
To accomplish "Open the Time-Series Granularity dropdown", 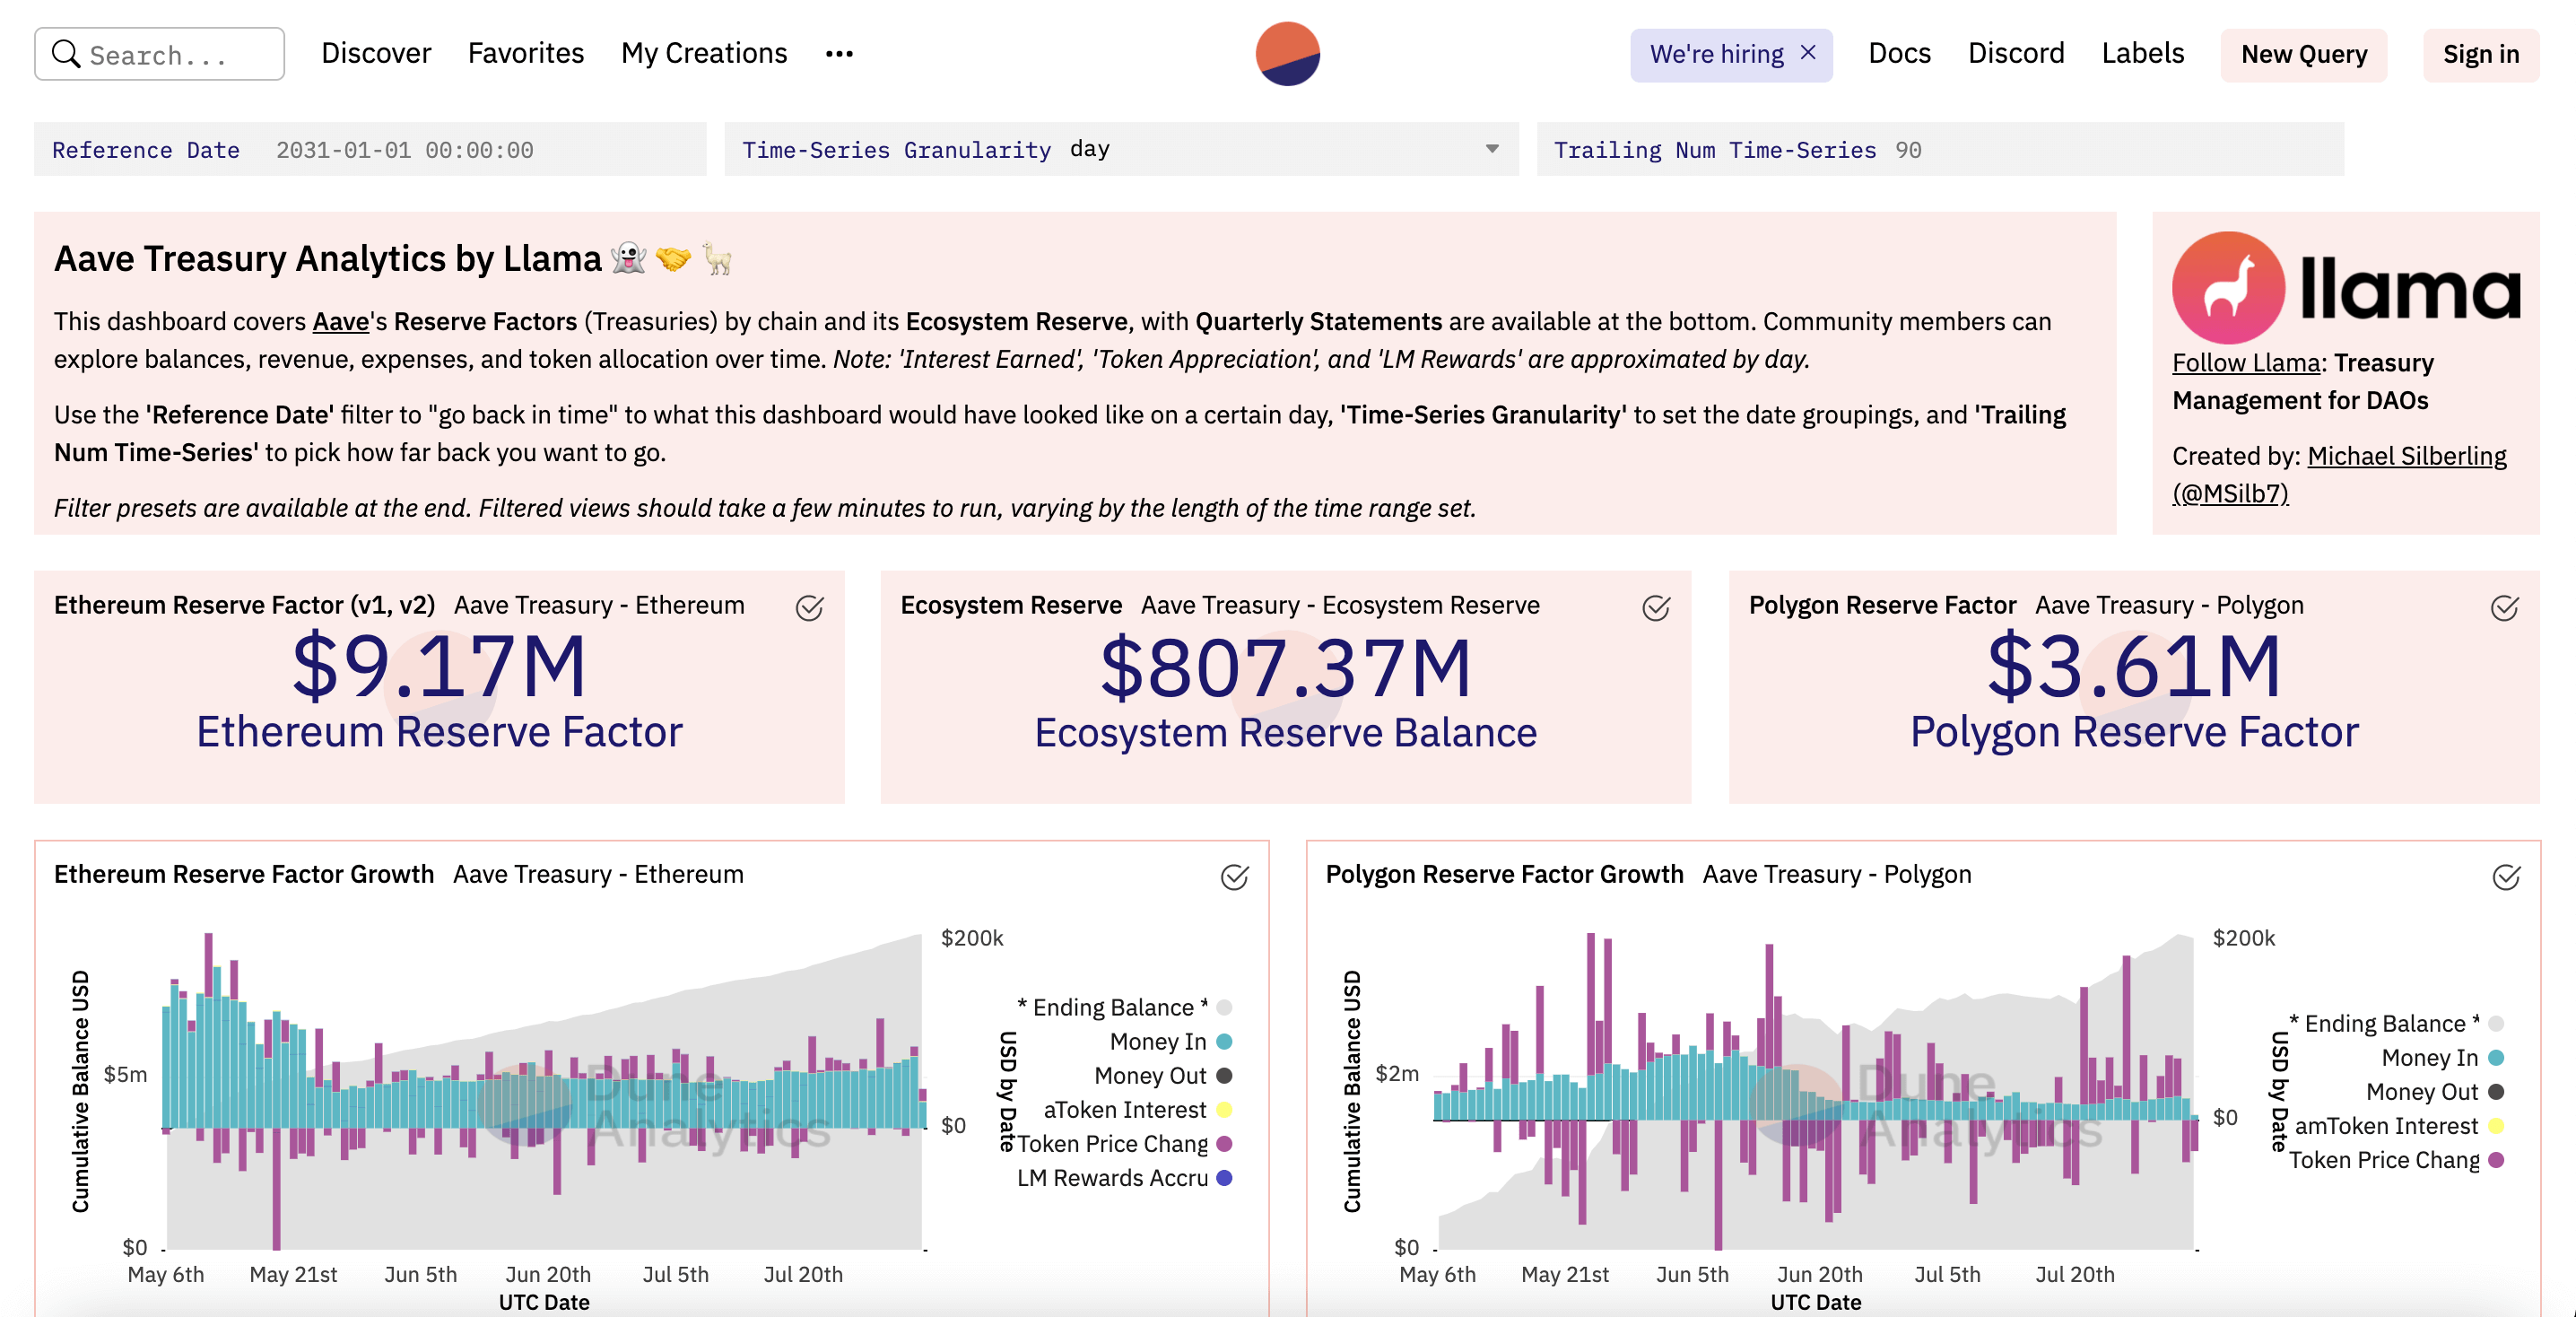I will [1121, 150].
